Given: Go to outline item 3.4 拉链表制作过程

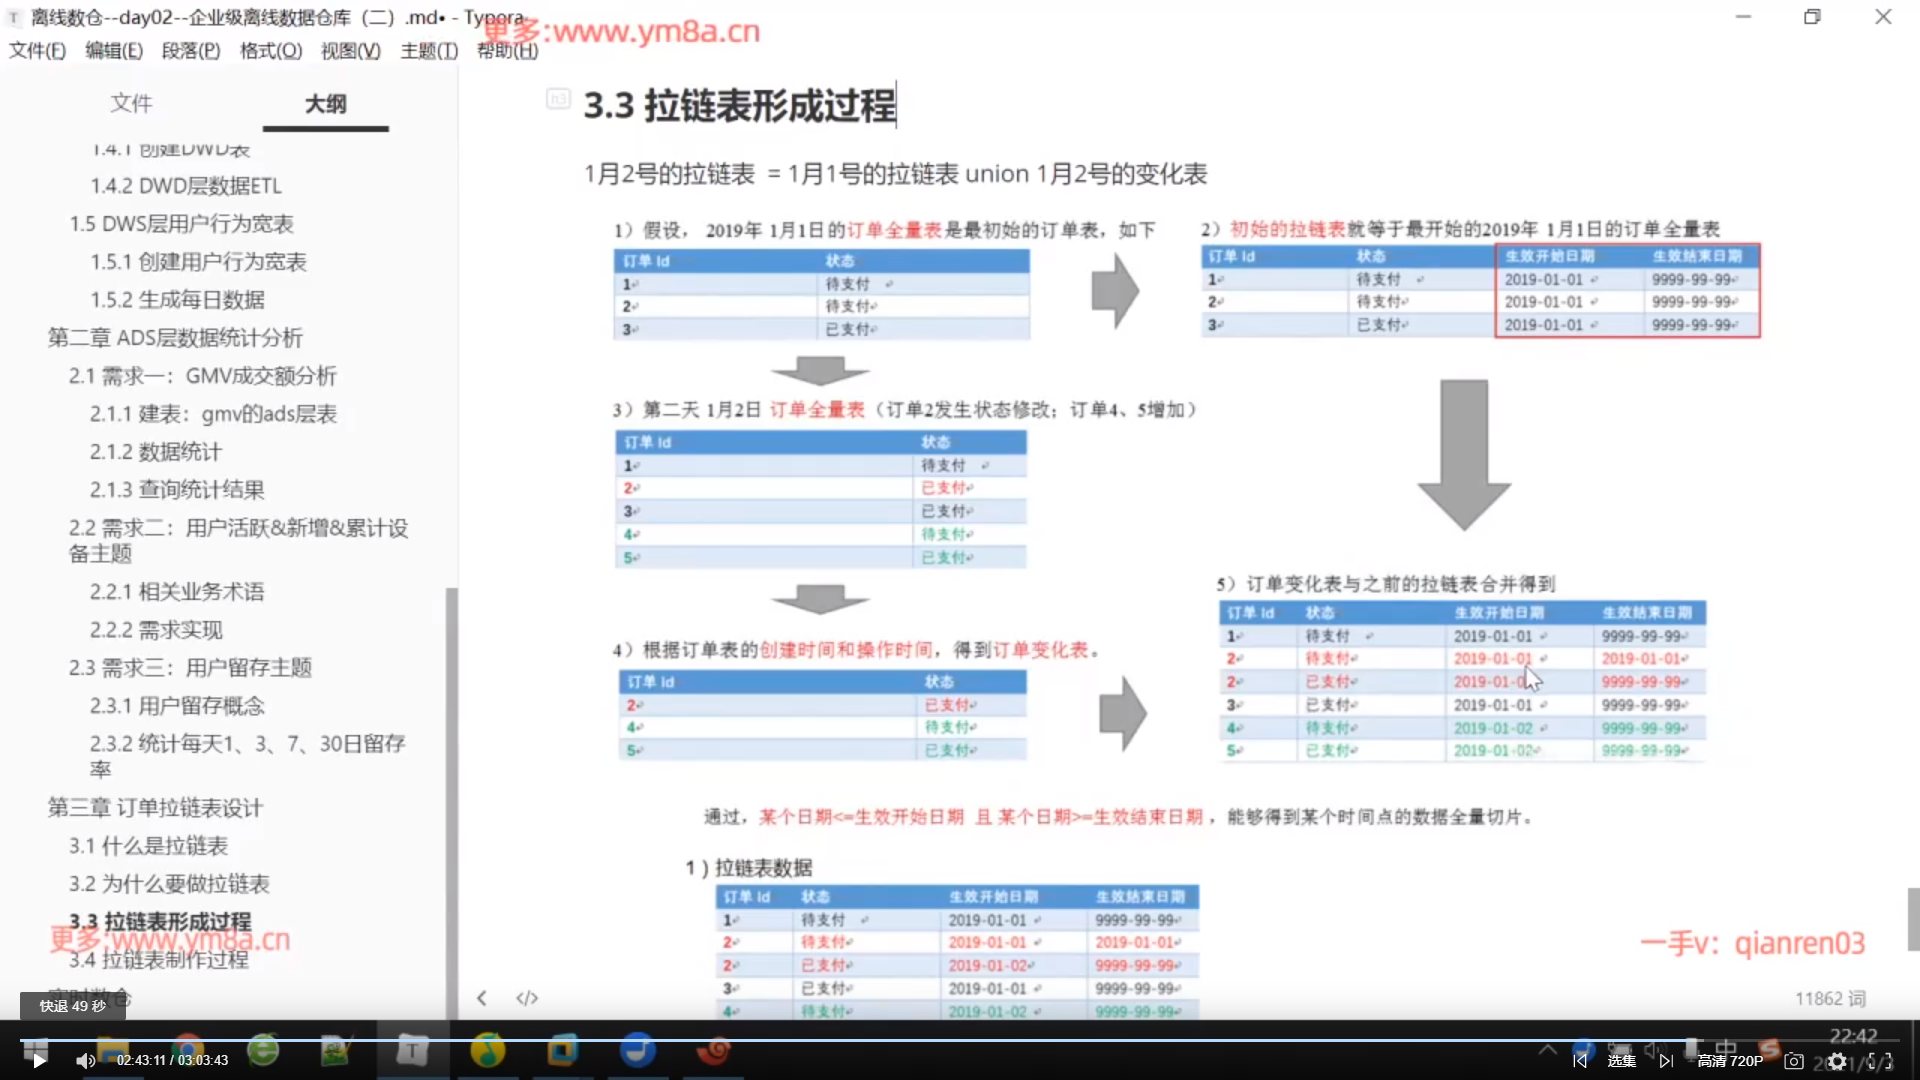Looking at the screenshot, I should [158, 960].
